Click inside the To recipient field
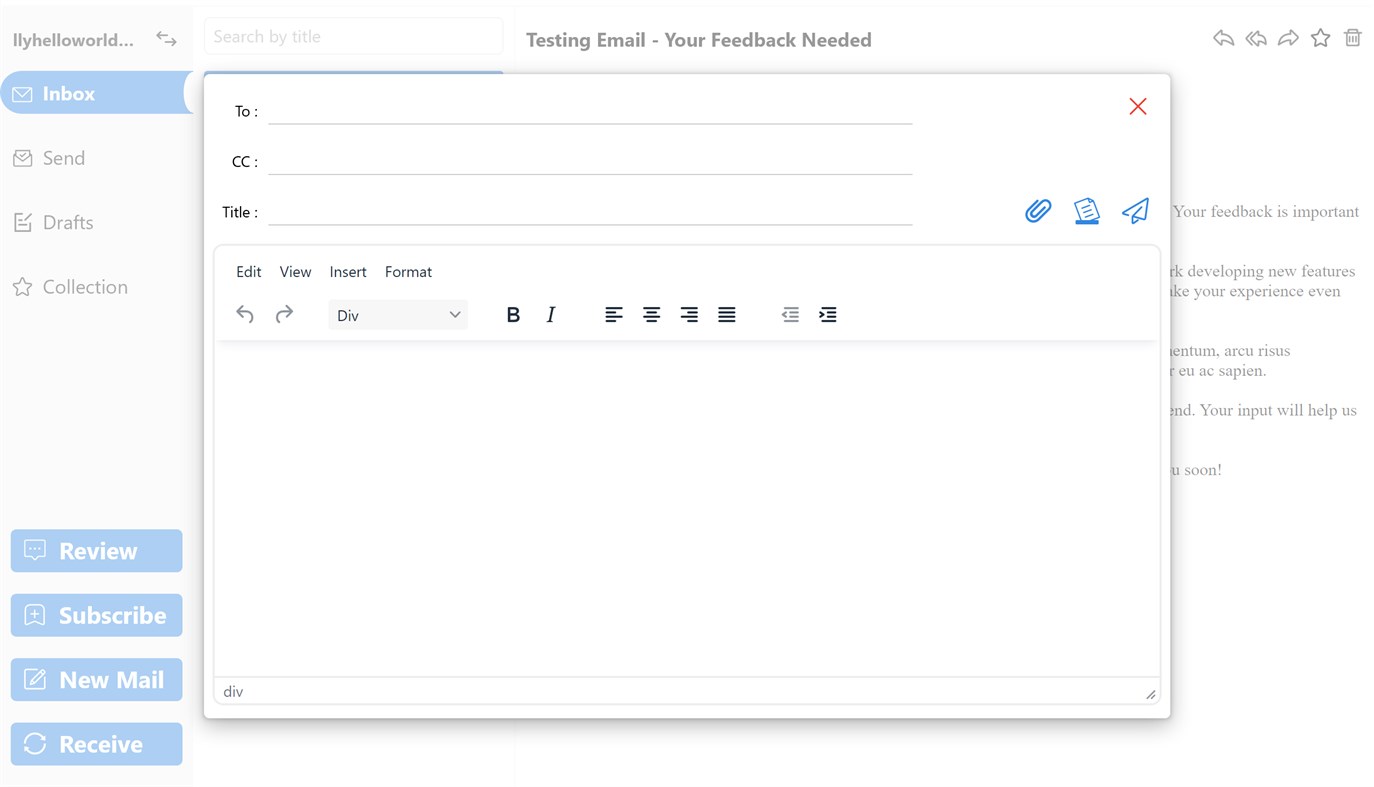Image resolution: width=1374 pixels, height=787 pixels. point(590,110)
